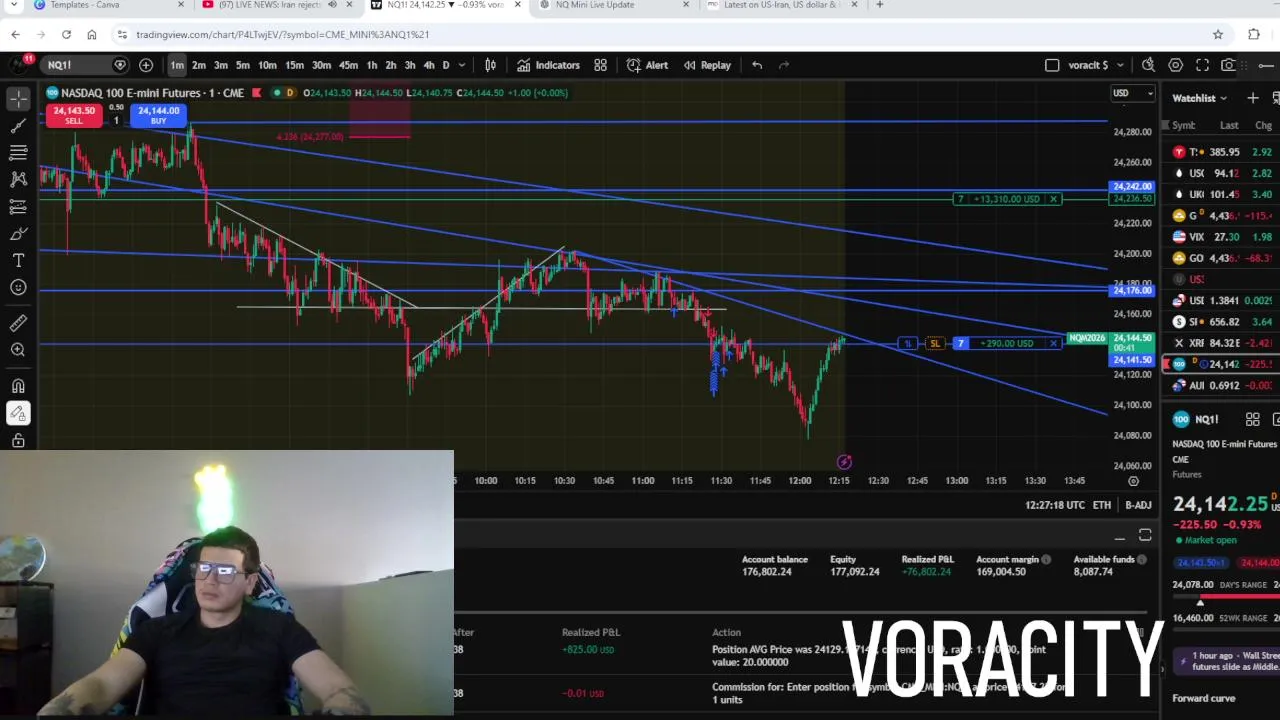The height and width of the screenshot is (720, 1280).
Task: Switch to the 30m timeframe
Action: point(321,65)
